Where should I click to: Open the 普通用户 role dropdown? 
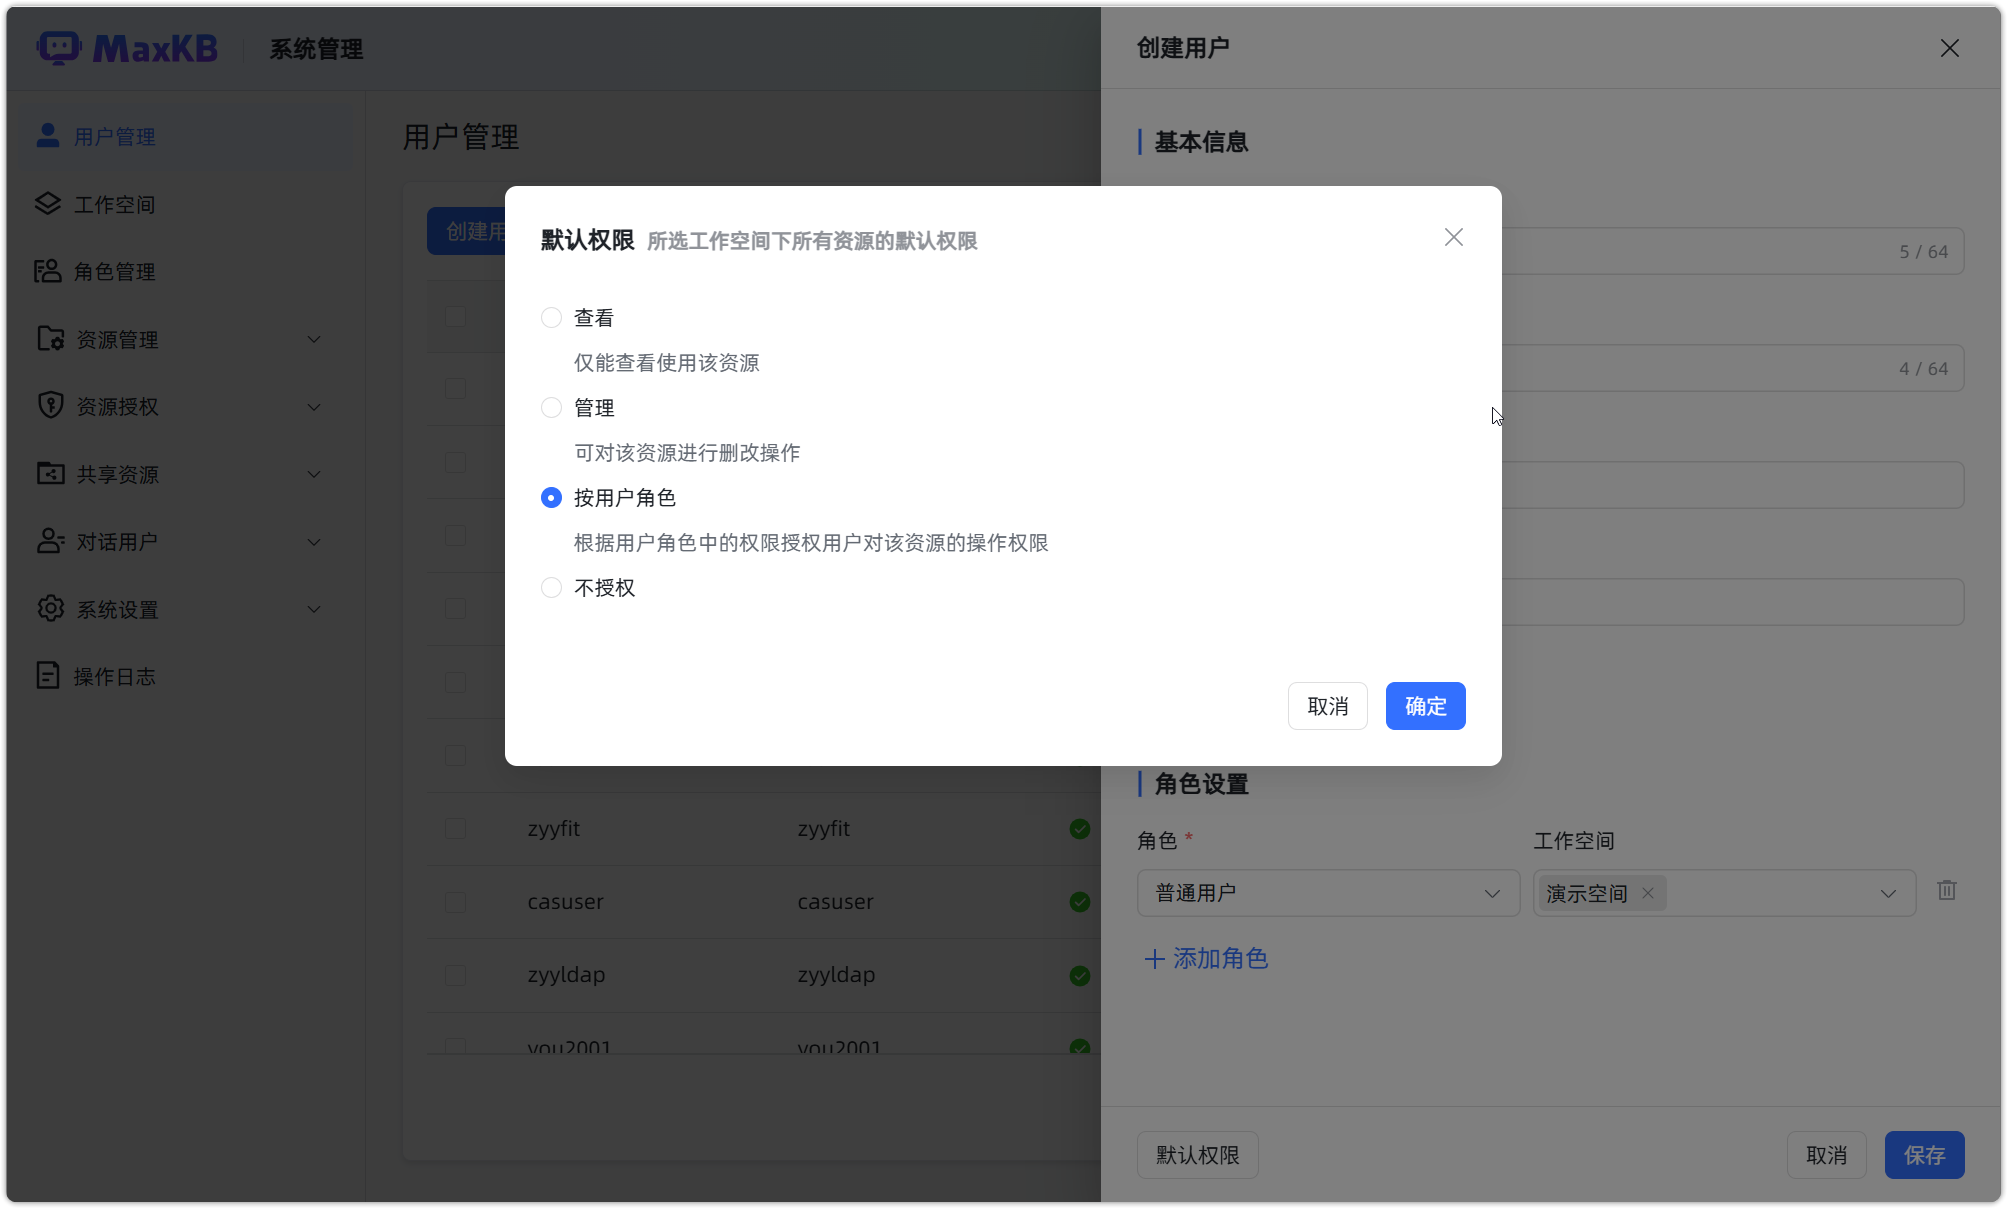pyautogui.click(x=1327, y=892)
